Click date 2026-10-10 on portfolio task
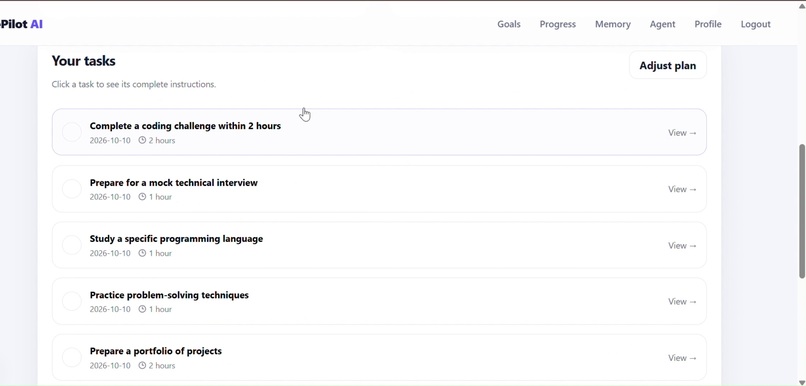Viewport: 806px width, 386px height. 110,365
